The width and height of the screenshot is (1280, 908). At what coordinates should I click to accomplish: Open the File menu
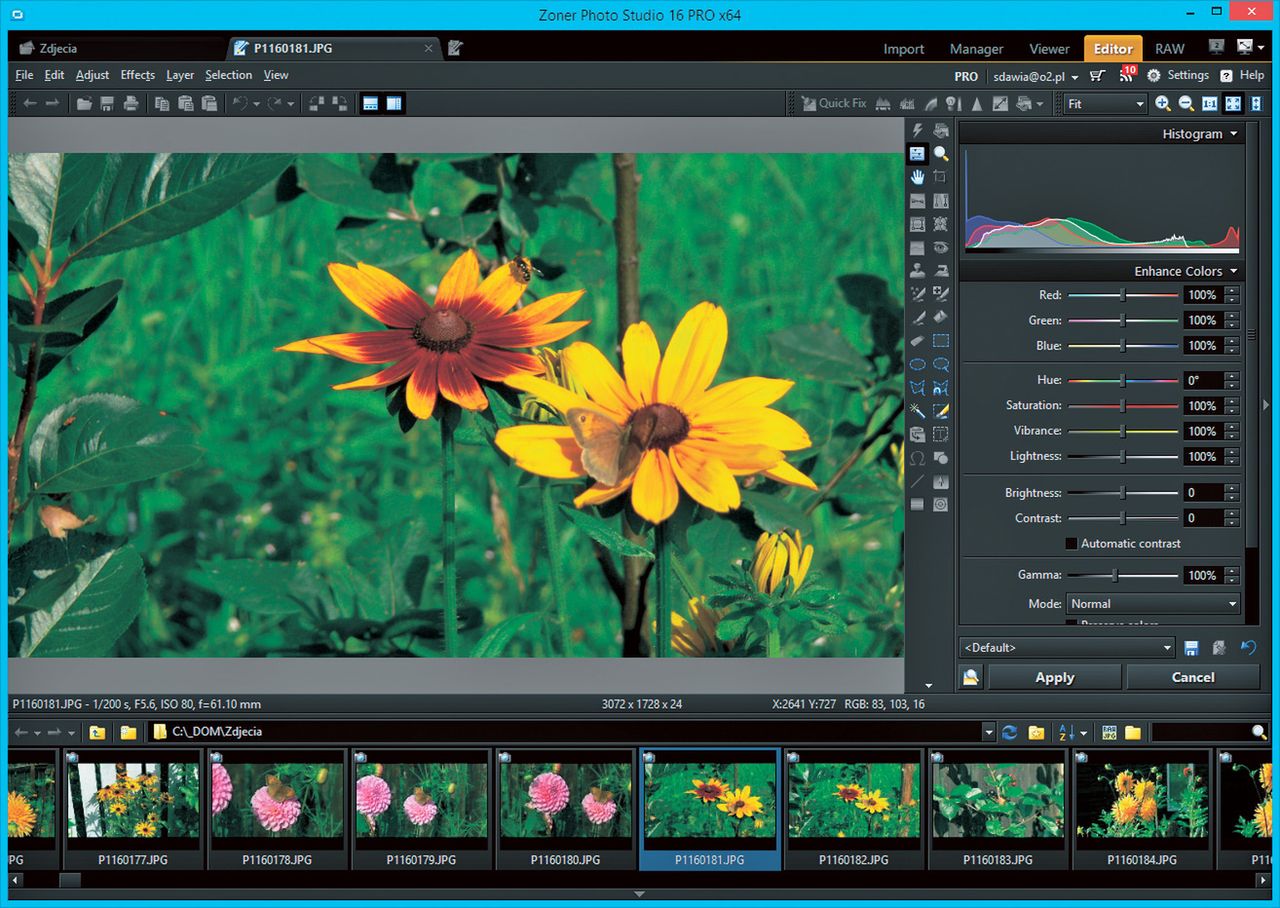point(24,75)
